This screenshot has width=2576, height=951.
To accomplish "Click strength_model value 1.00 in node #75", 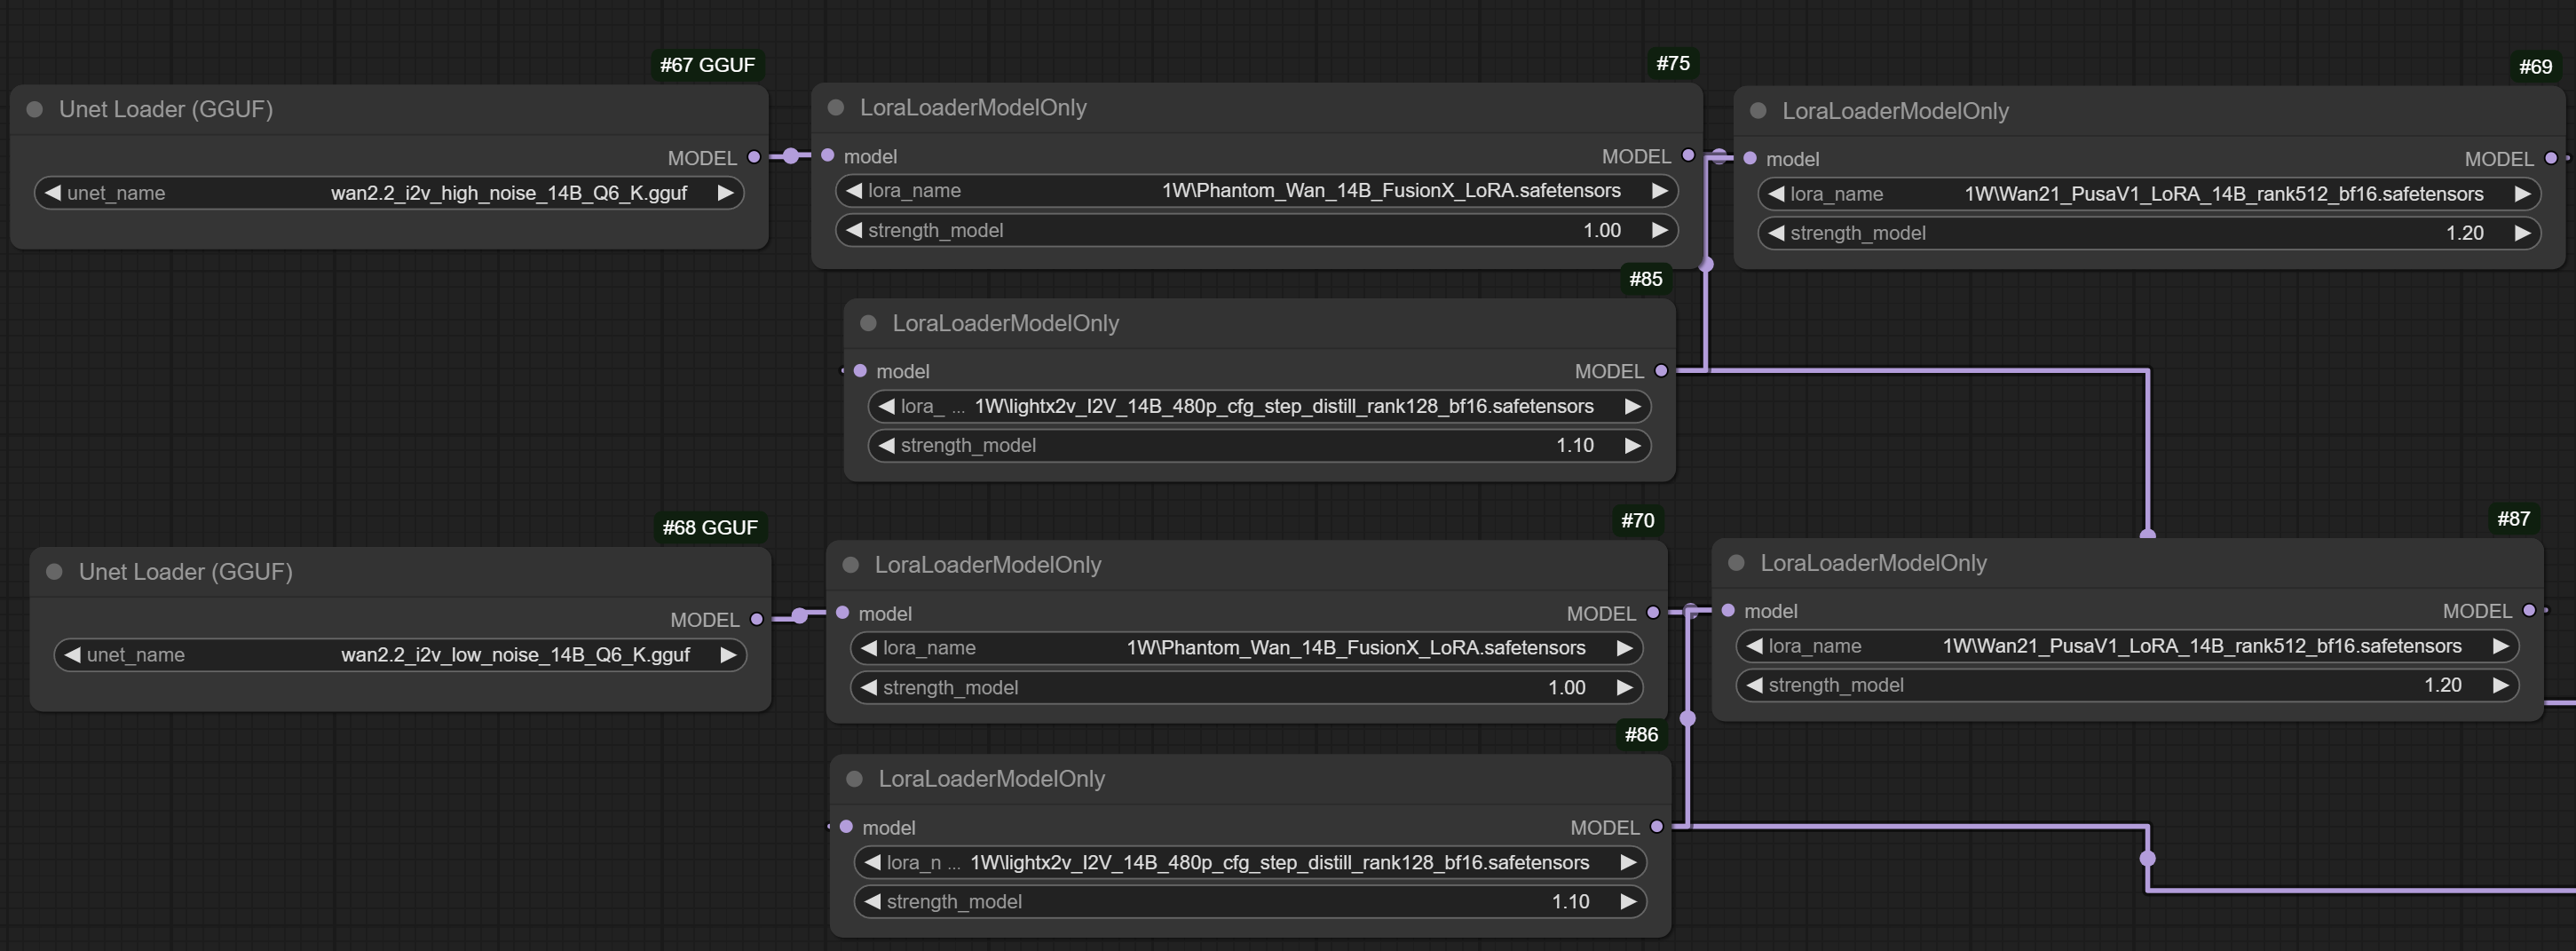I will 1602,230.
